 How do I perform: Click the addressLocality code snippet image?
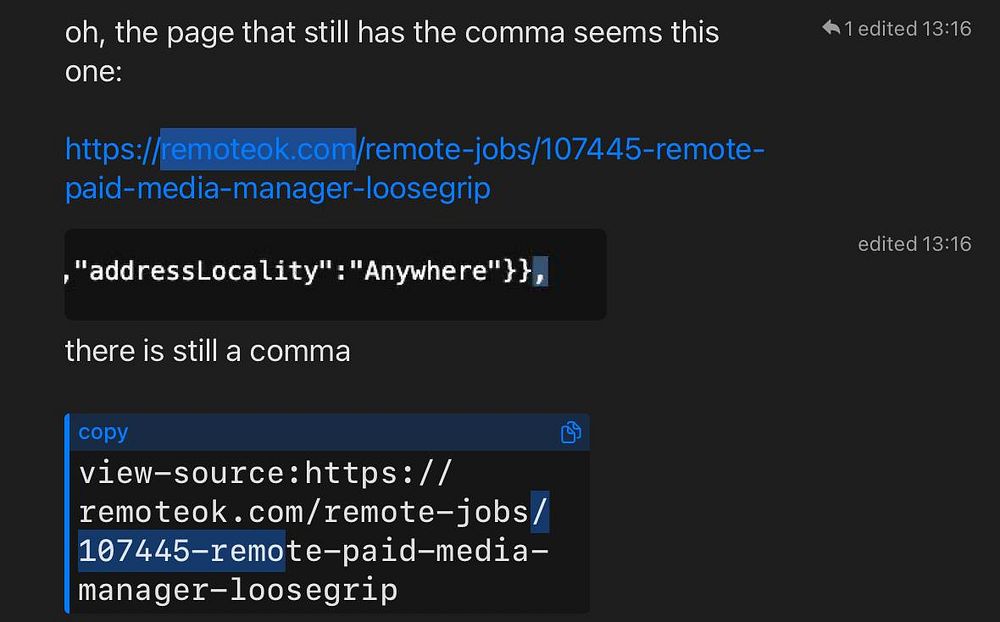click(x=335, y=274)
